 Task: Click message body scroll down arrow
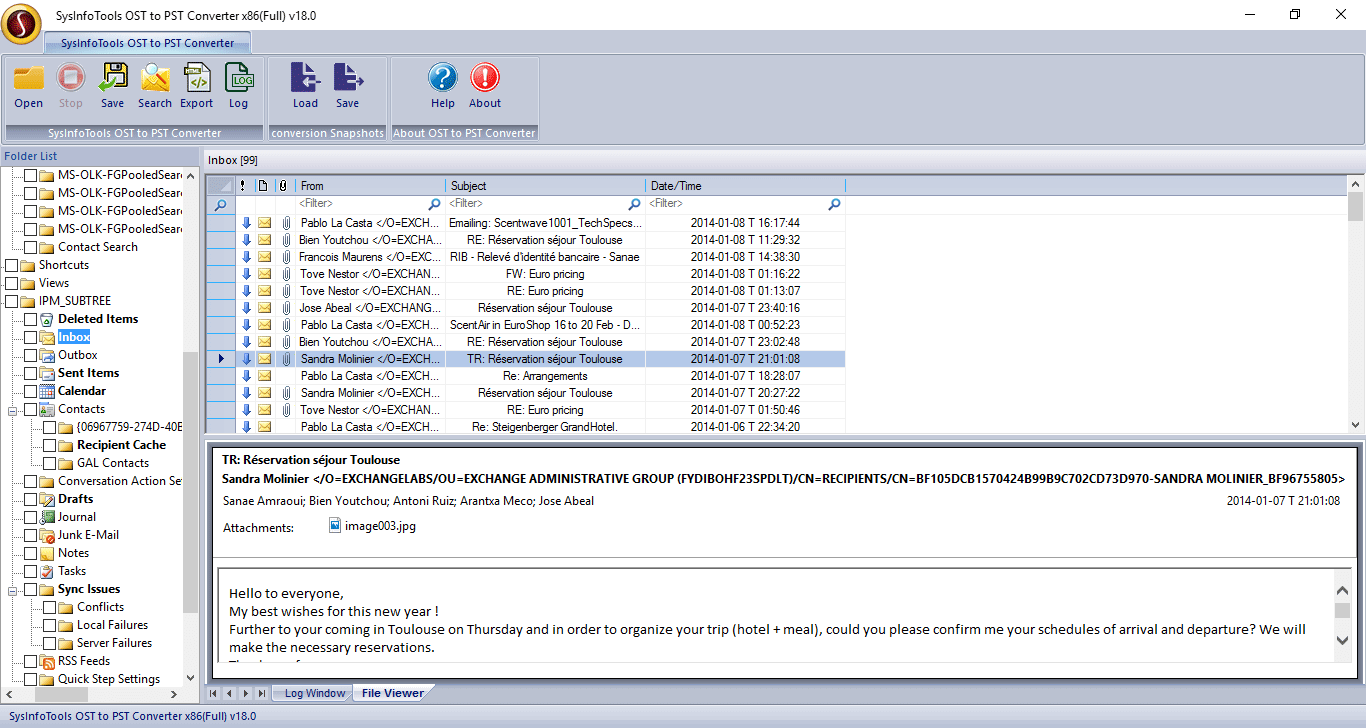click(1342, 641)
